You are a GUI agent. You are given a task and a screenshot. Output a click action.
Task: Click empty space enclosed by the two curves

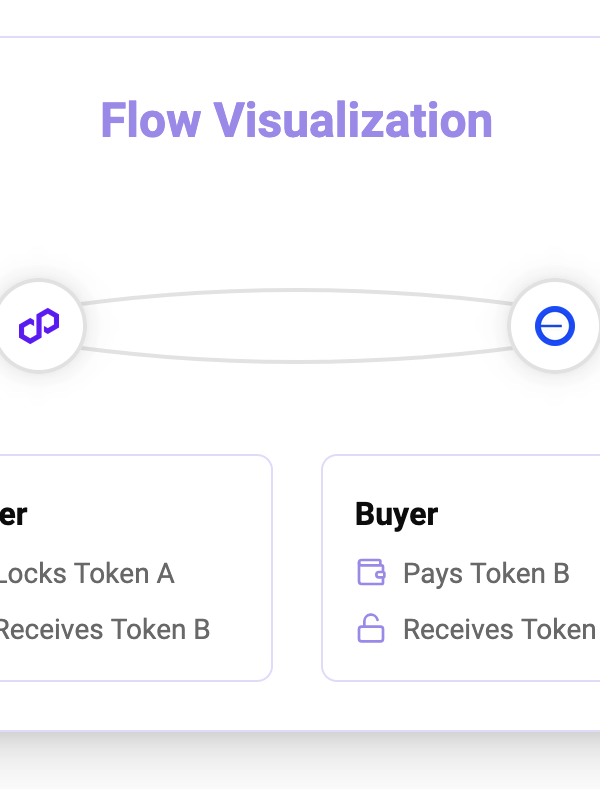[x=297, y=326]
